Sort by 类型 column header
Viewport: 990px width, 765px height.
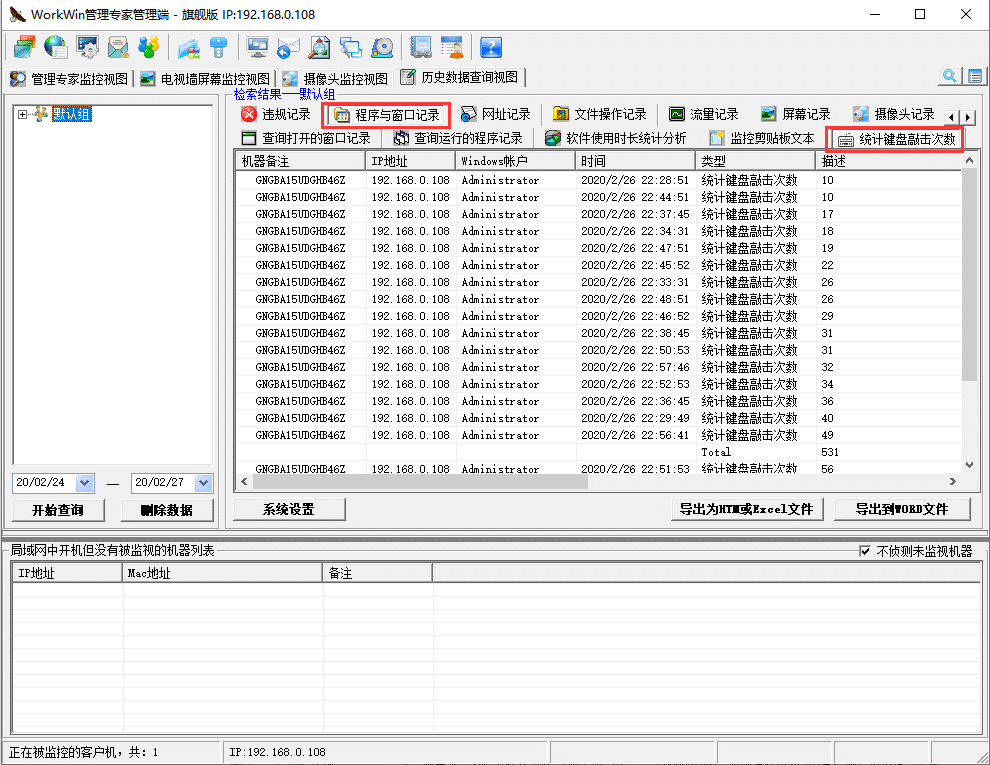tap(755, 162)
